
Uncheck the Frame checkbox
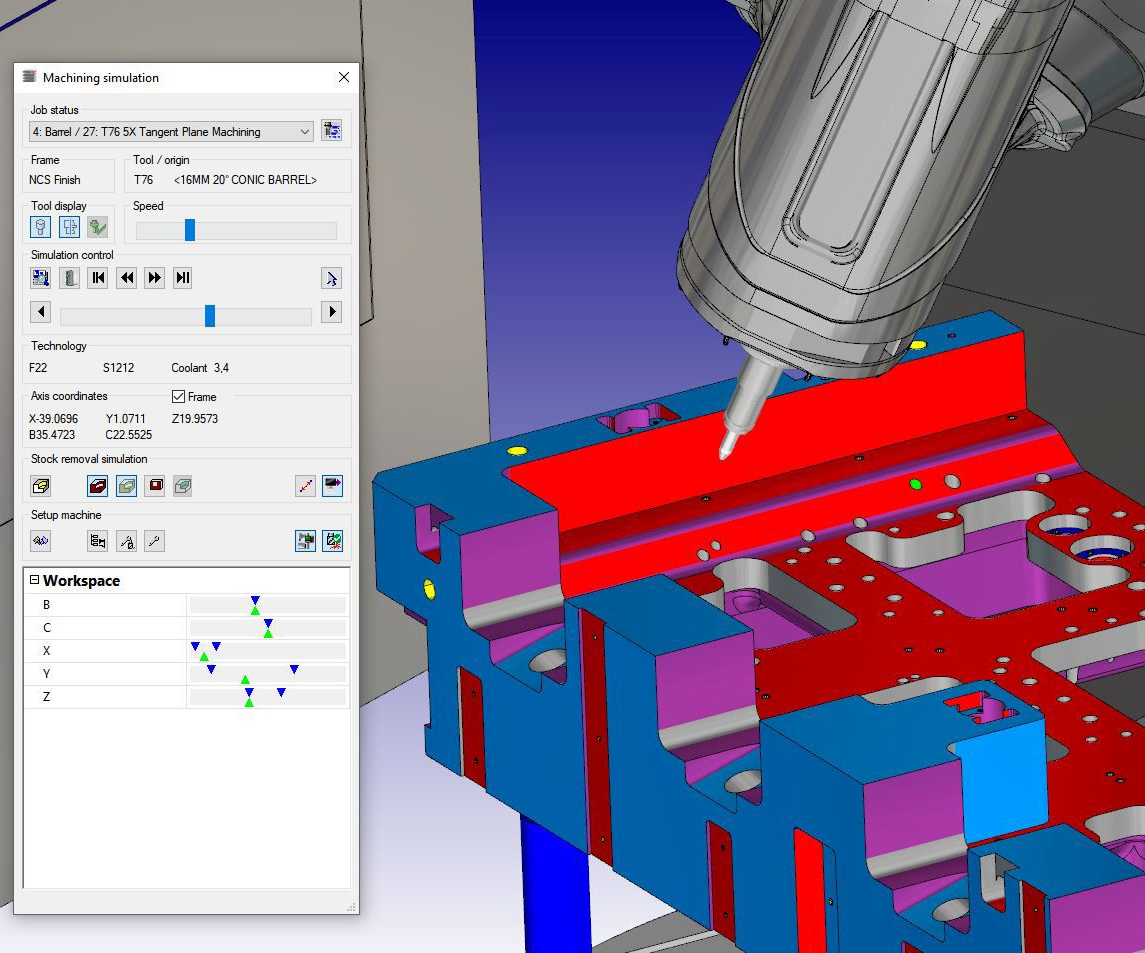tap(178, 397)
